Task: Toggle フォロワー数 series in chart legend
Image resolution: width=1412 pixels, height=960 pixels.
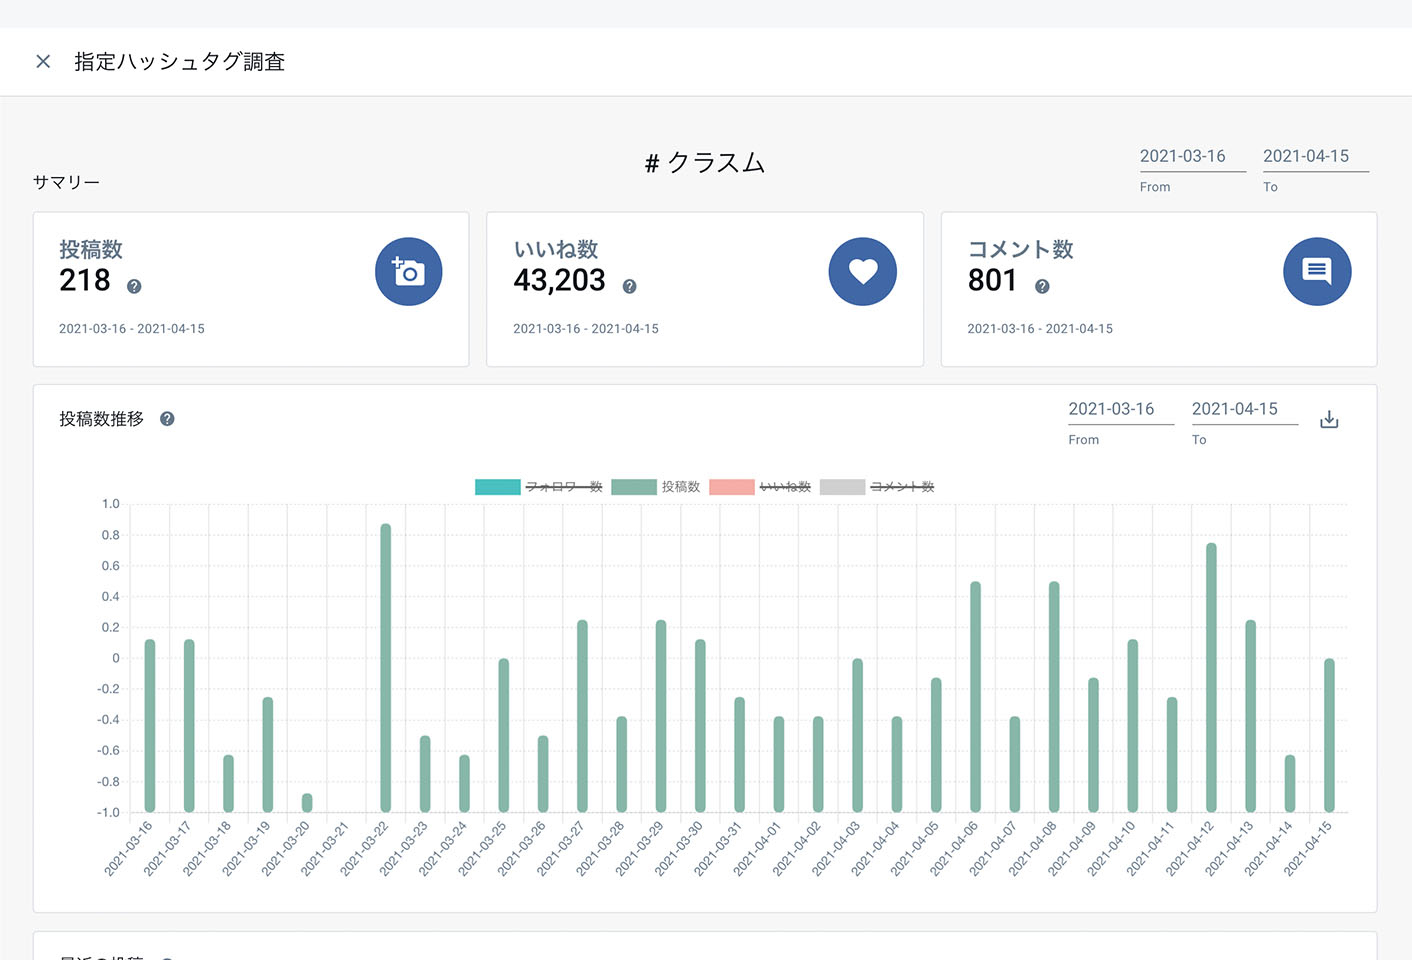Action: click(539, 487)
